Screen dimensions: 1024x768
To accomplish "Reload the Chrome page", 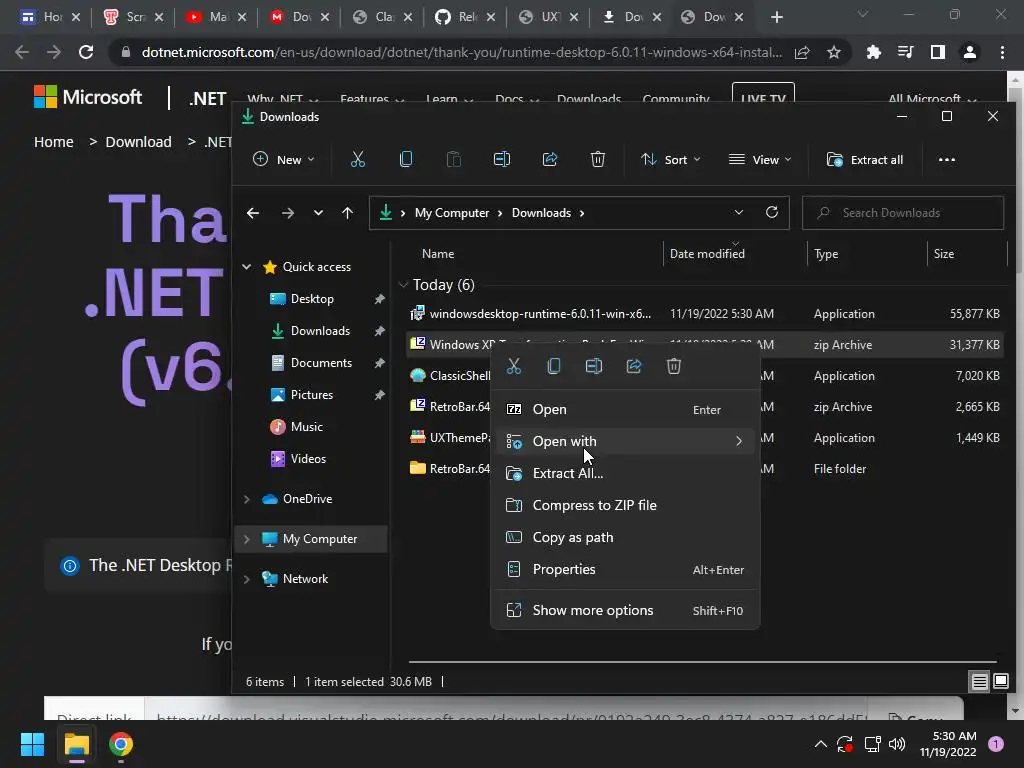I will tap(86, 52).
